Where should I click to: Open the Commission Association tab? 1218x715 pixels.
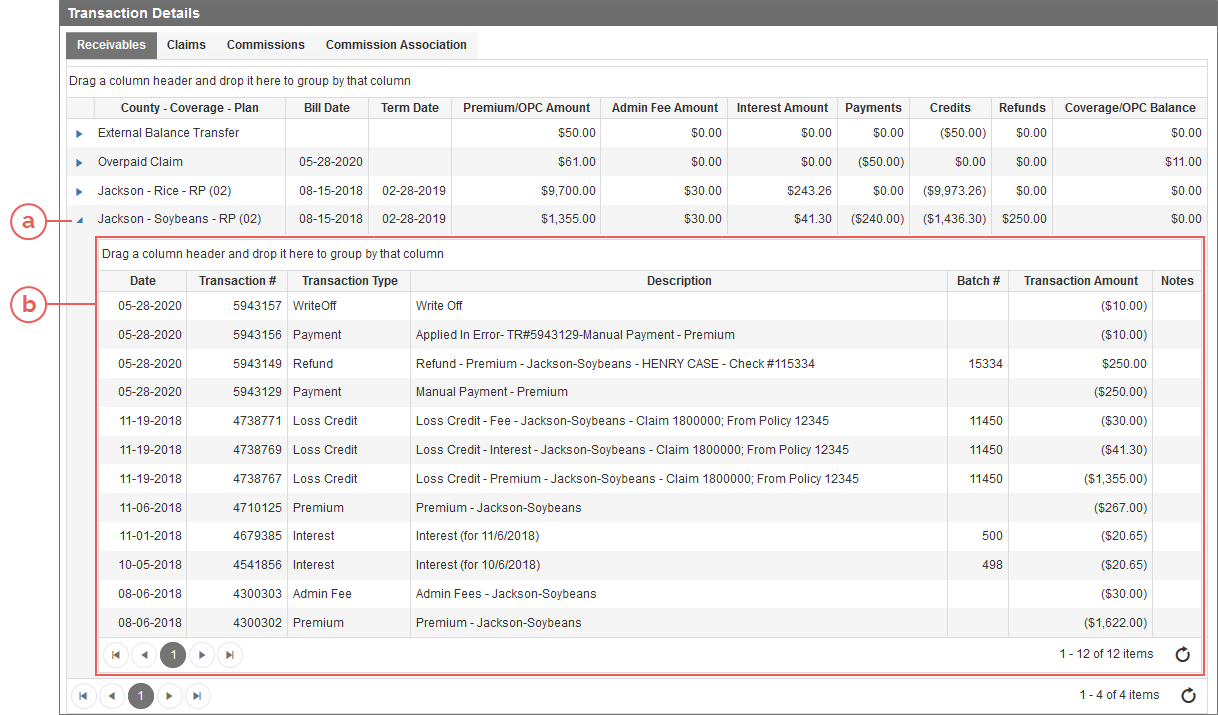(396, 44)
